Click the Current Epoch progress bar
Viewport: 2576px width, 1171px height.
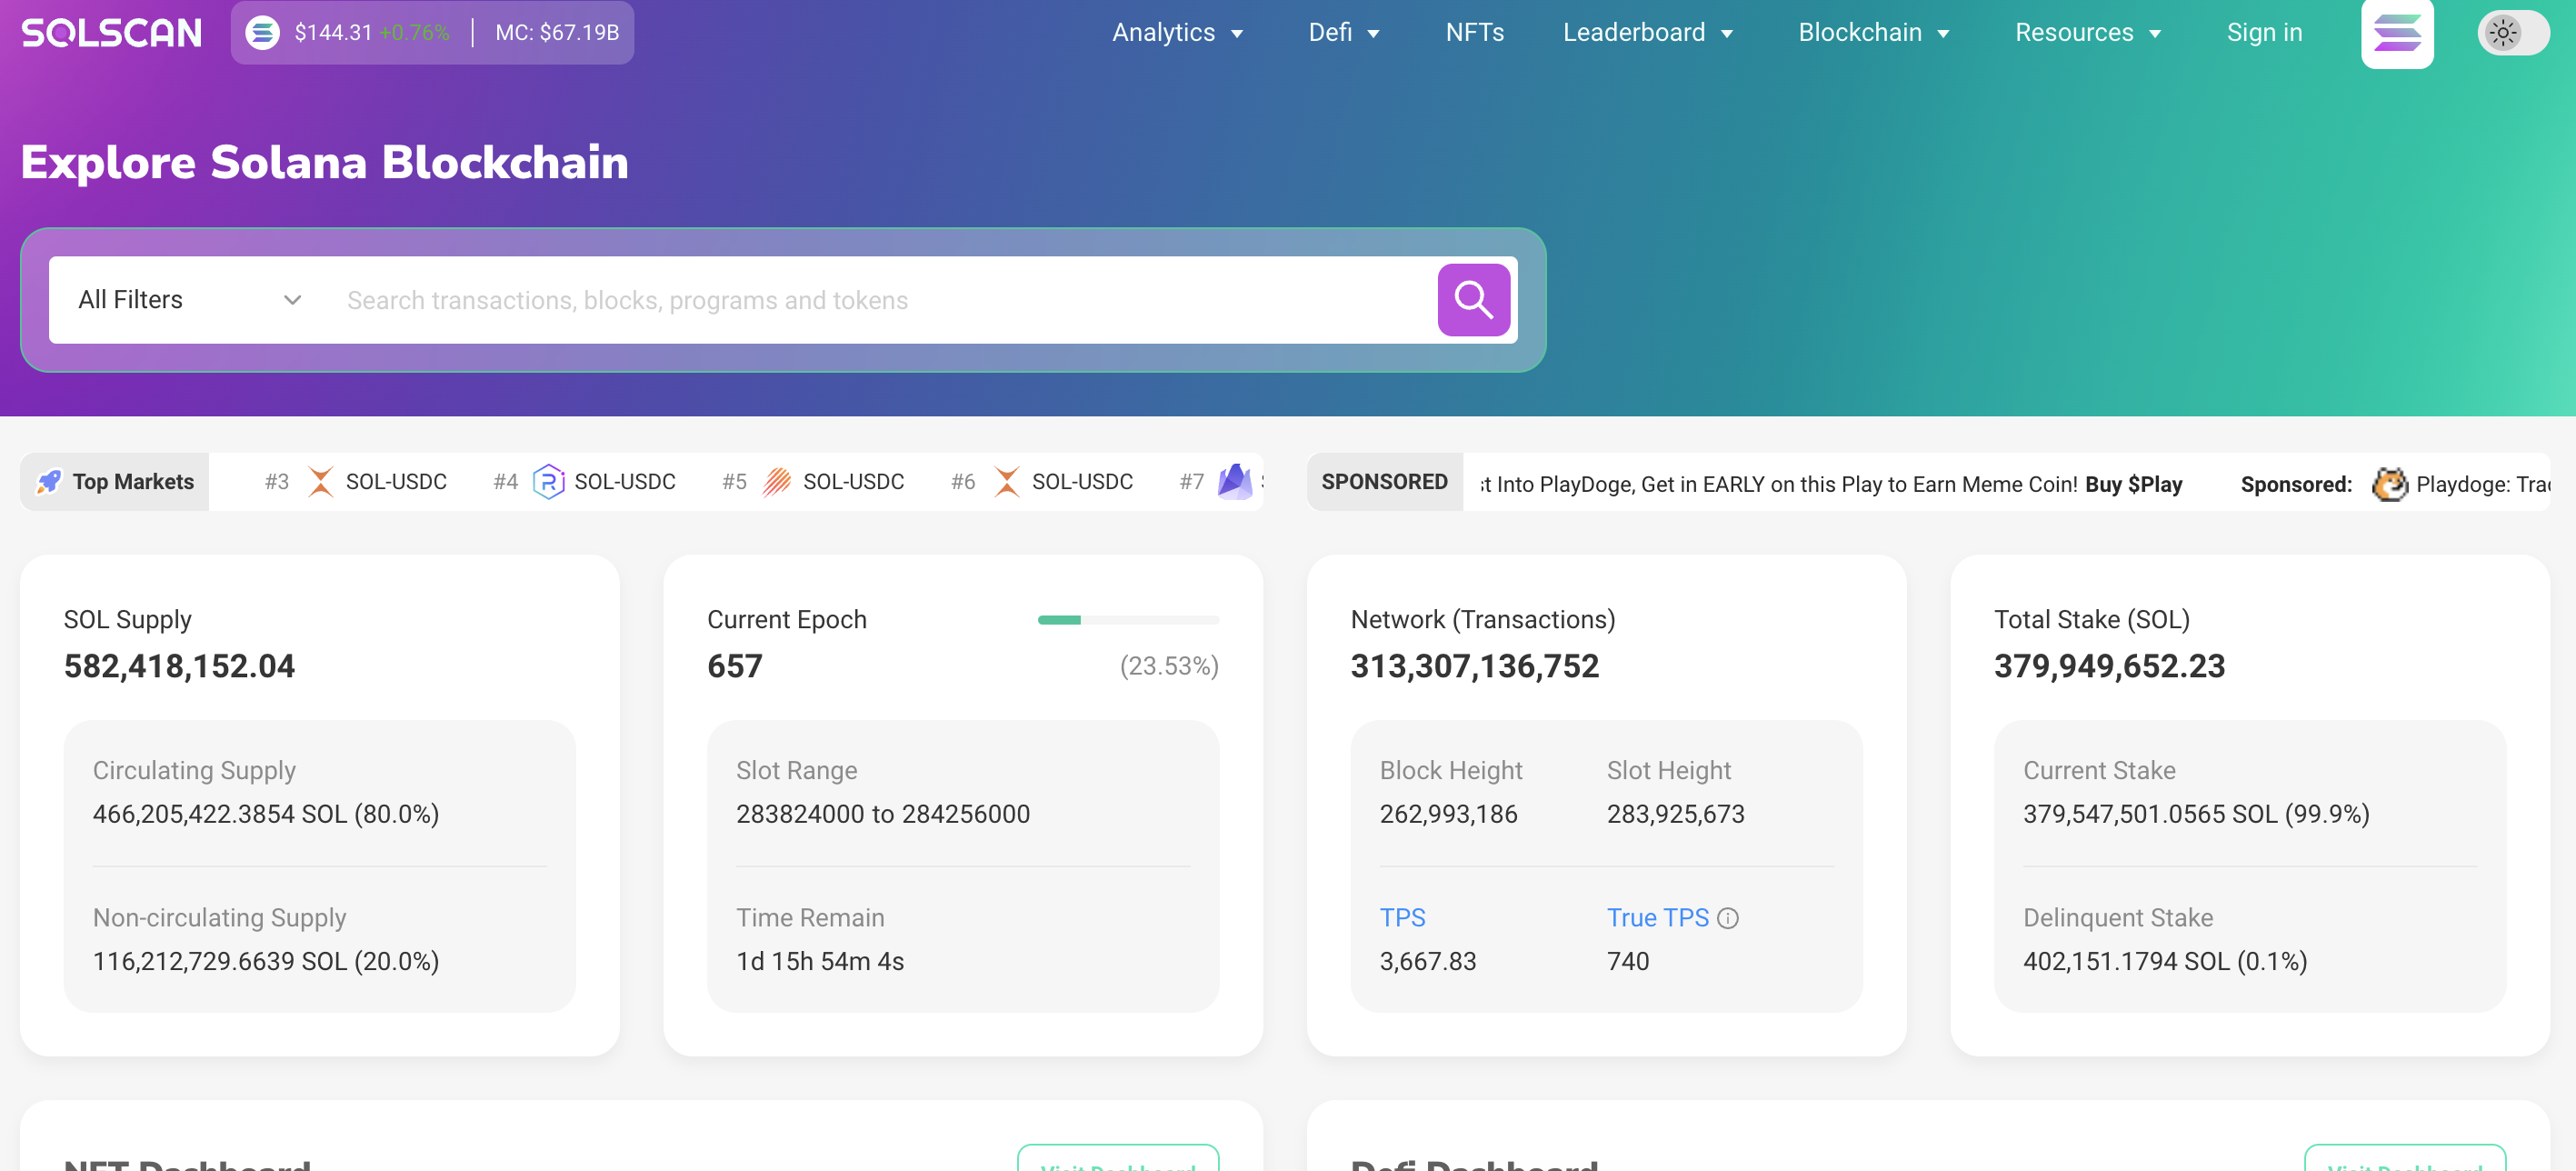click(x=1127, y=620)
